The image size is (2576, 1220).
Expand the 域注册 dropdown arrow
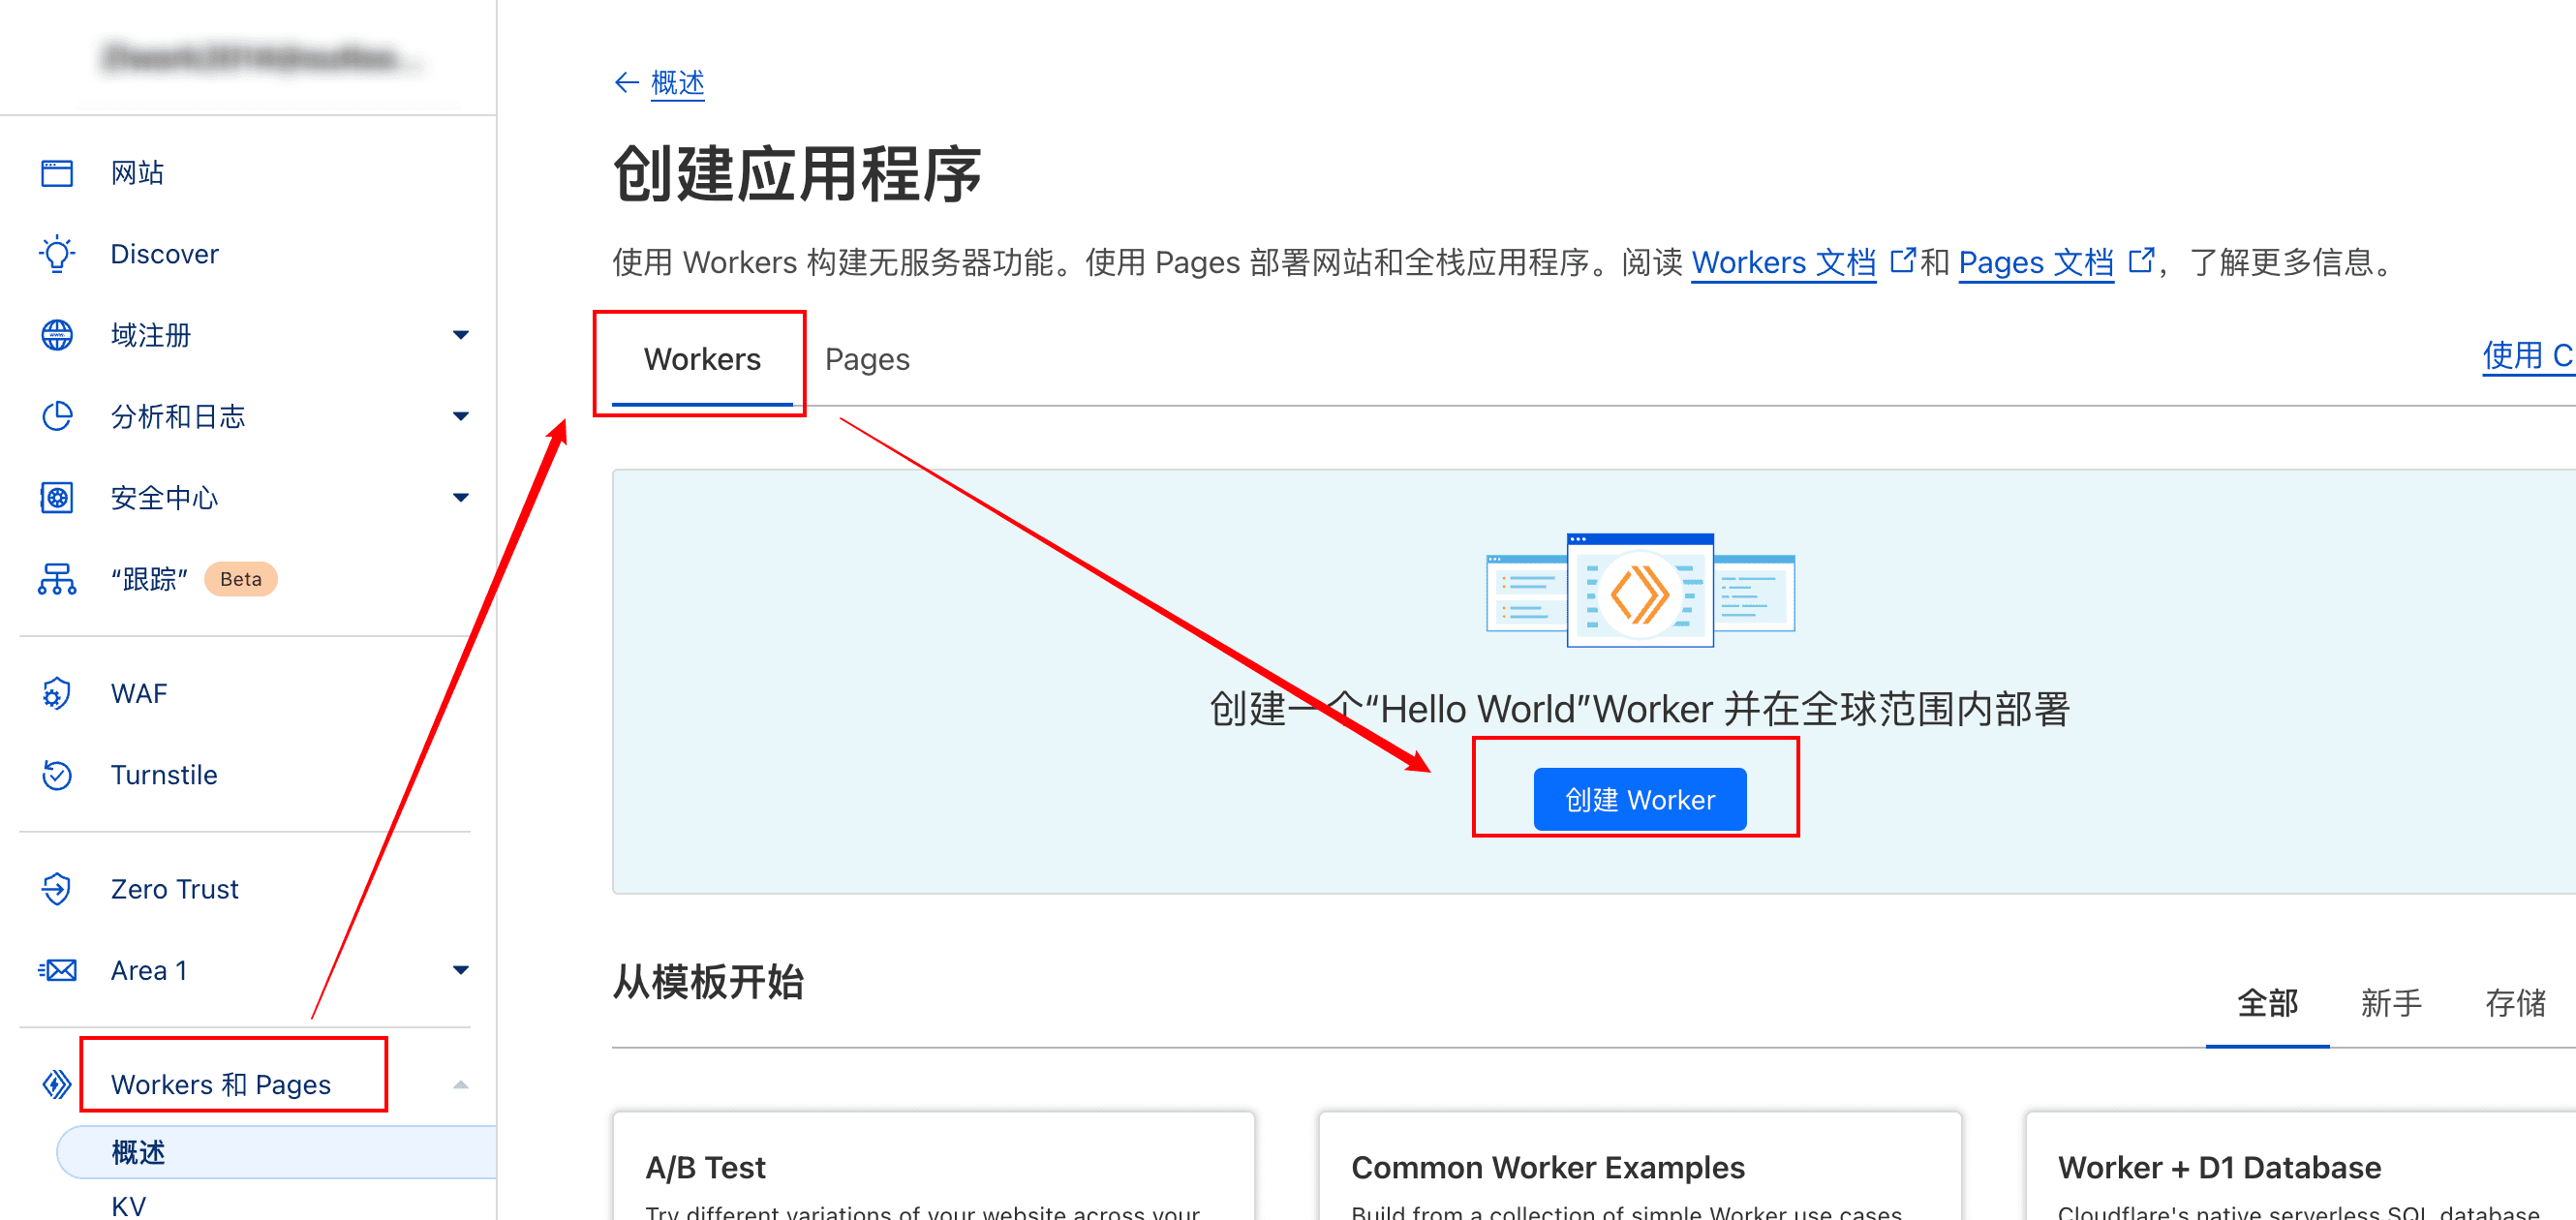pyautogui.click(x=460, y=335)
